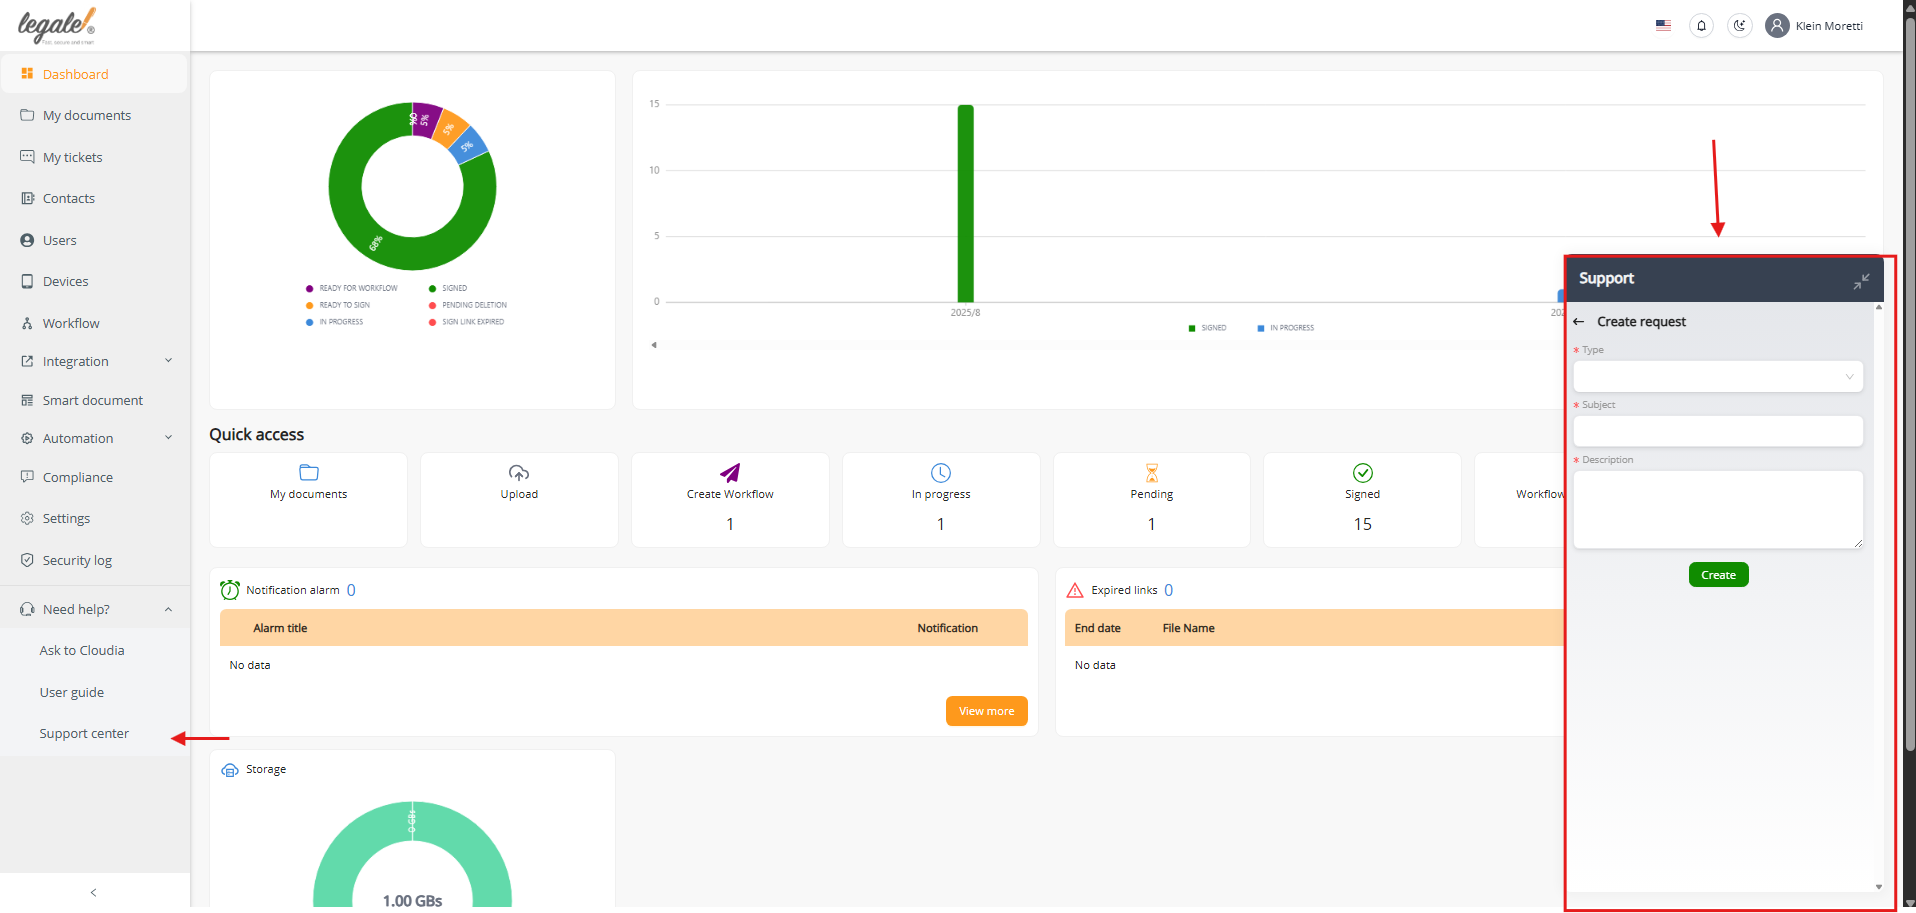
Task: Focus the Description text area
Action: [1718, 510]
